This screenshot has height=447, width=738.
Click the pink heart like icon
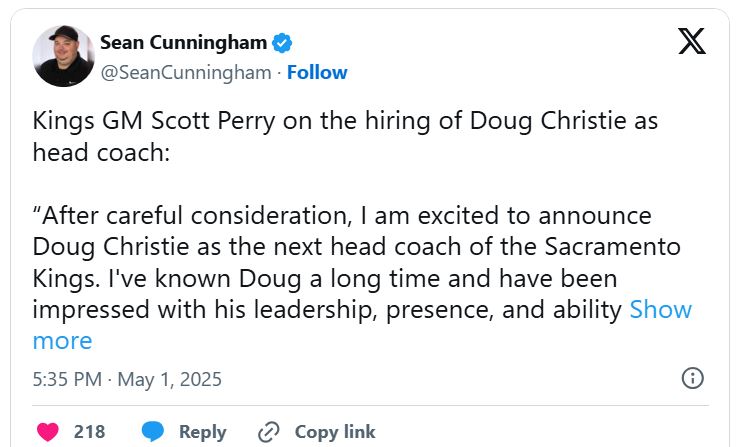tap(47, 432)
